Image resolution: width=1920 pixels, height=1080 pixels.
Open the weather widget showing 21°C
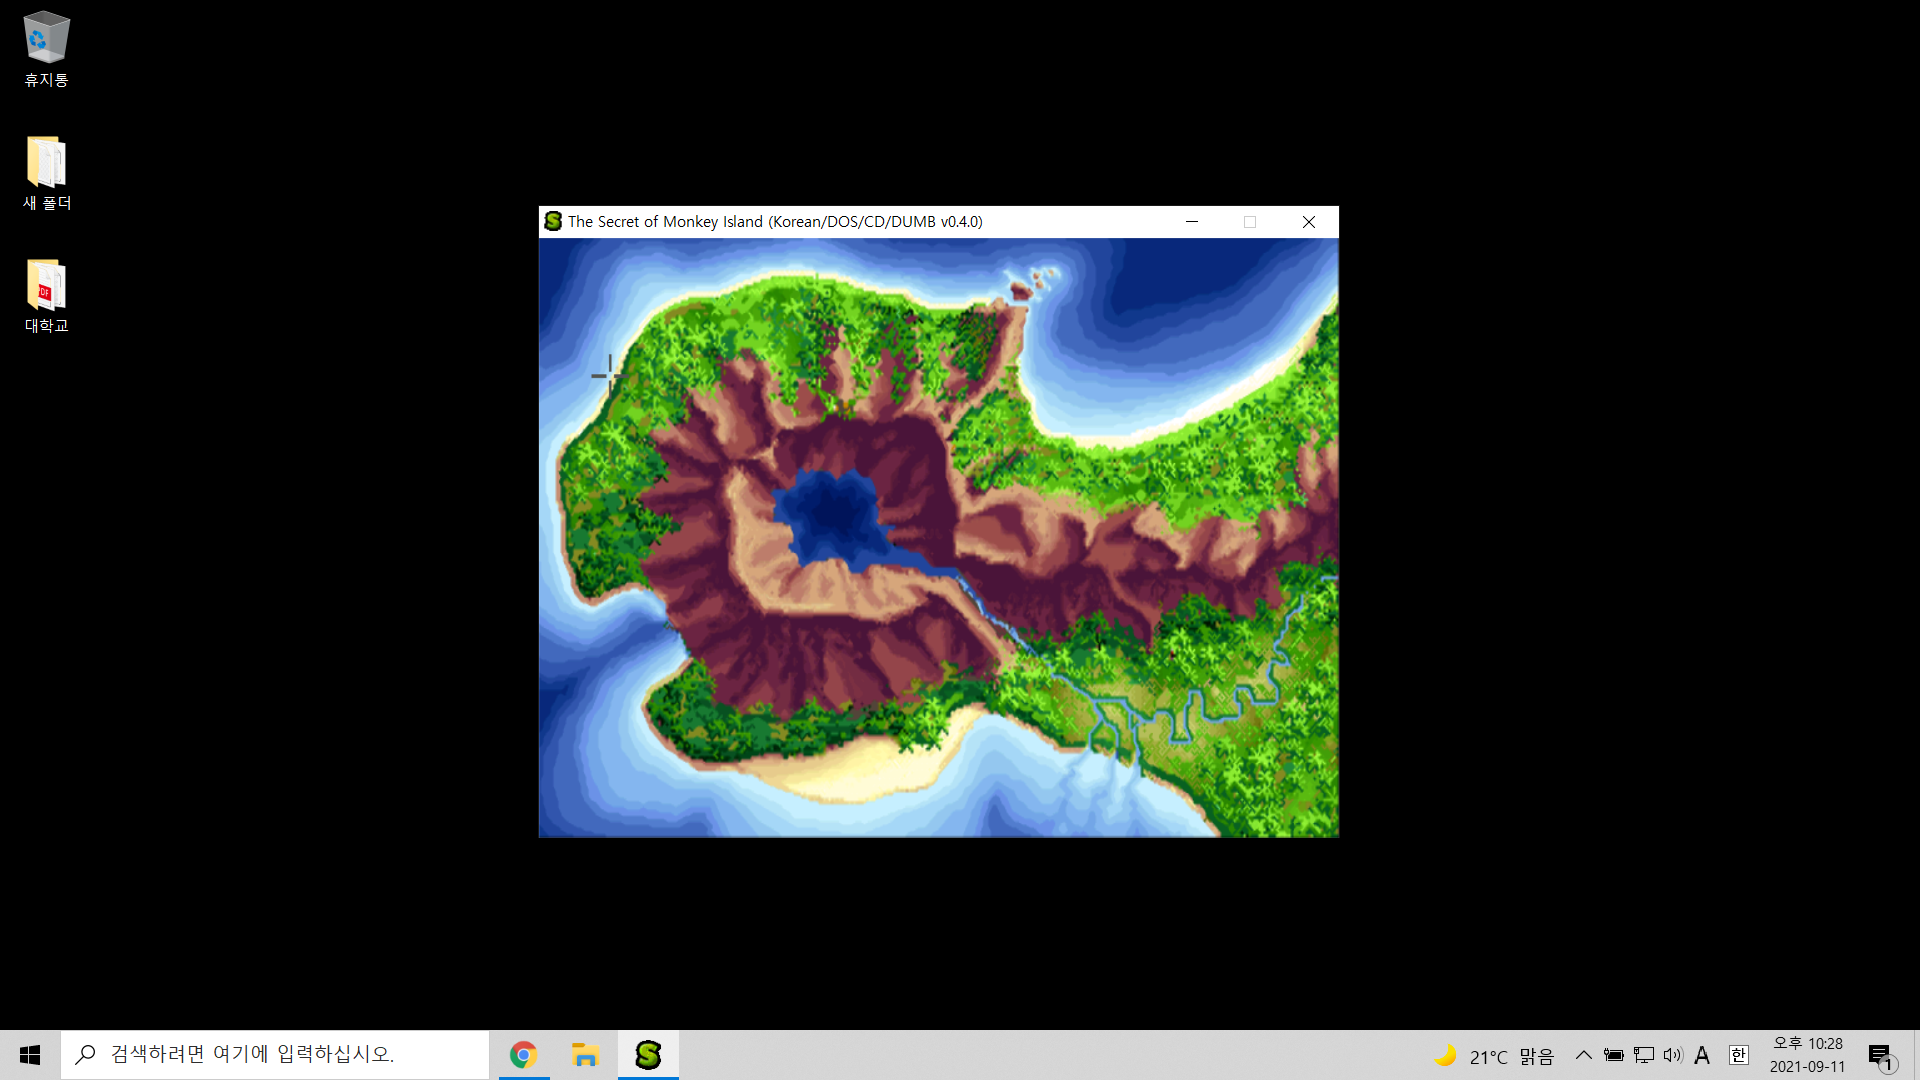pos(1494,1056)
